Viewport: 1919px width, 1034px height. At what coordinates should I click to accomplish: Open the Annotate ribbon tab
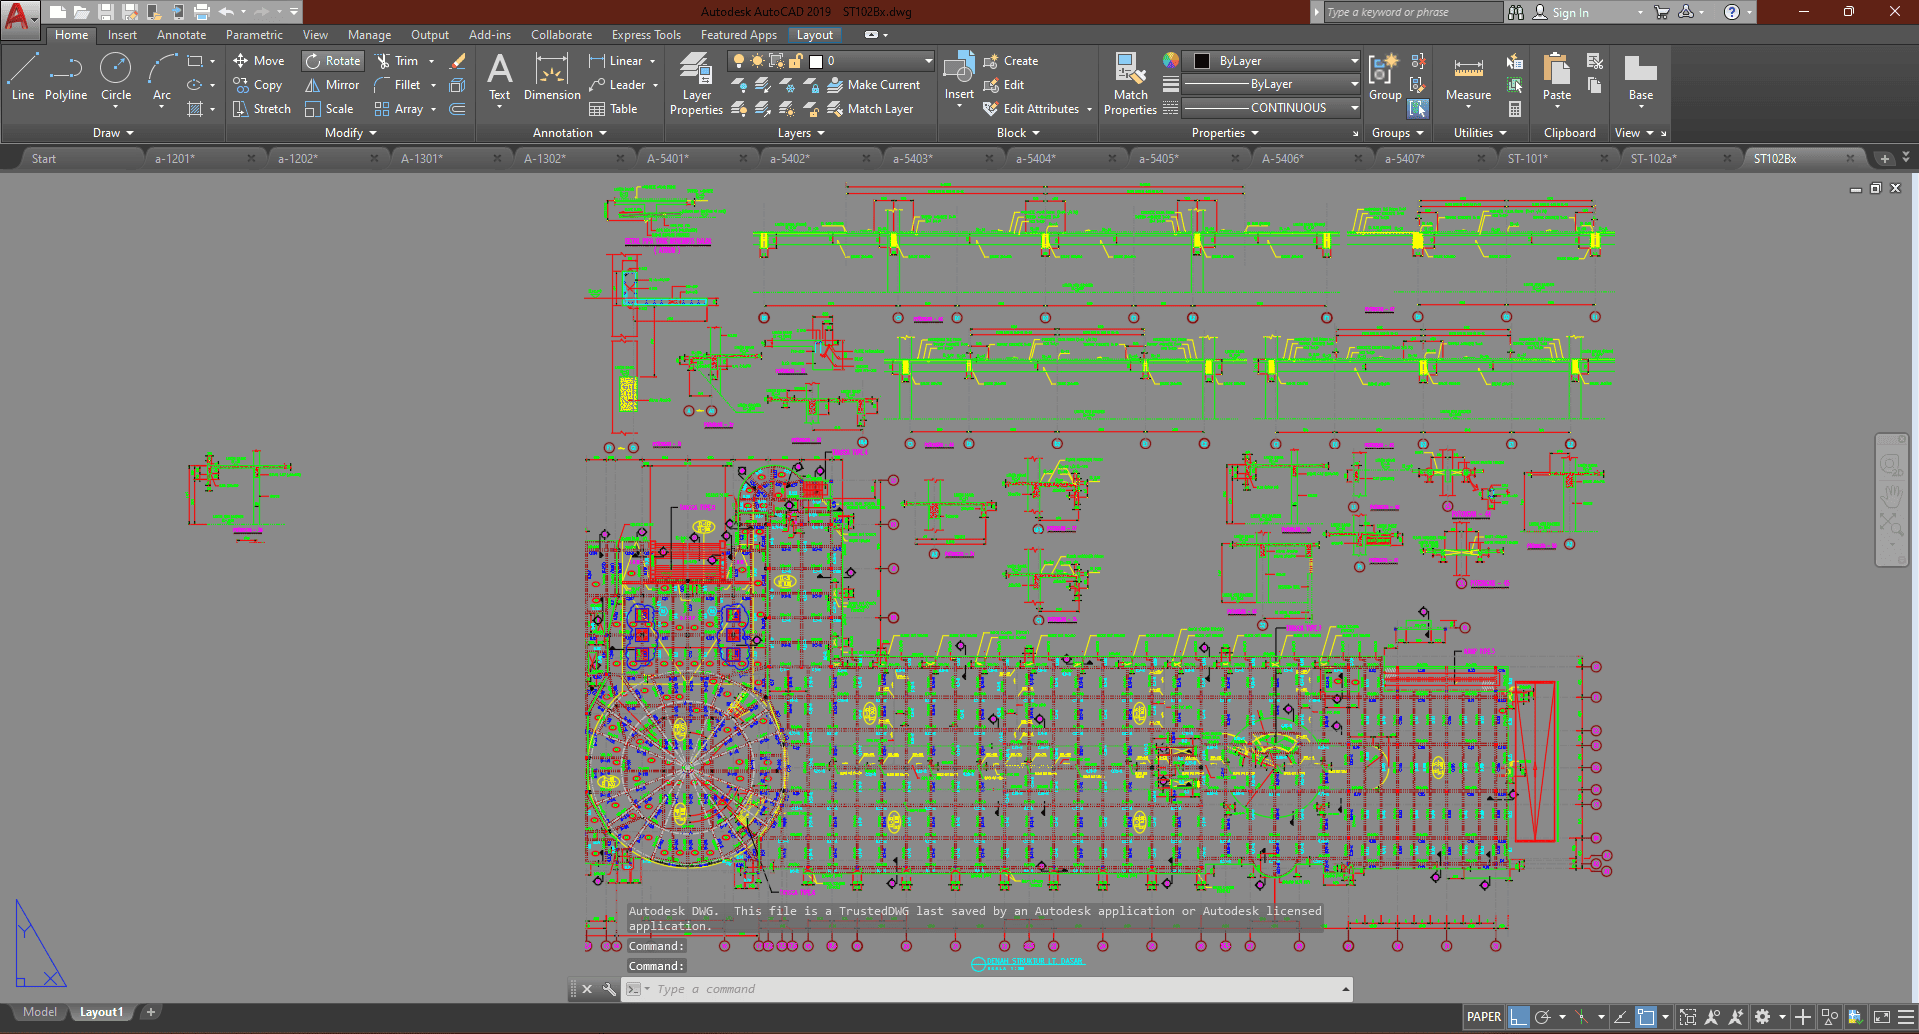[181, 35]
